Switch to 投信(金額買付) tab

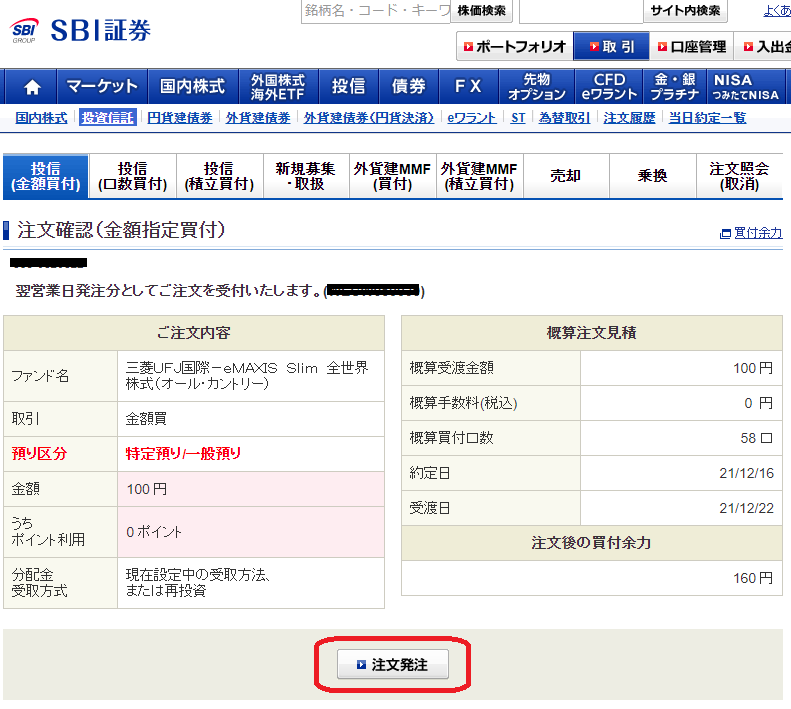click(x=45, y=176)
